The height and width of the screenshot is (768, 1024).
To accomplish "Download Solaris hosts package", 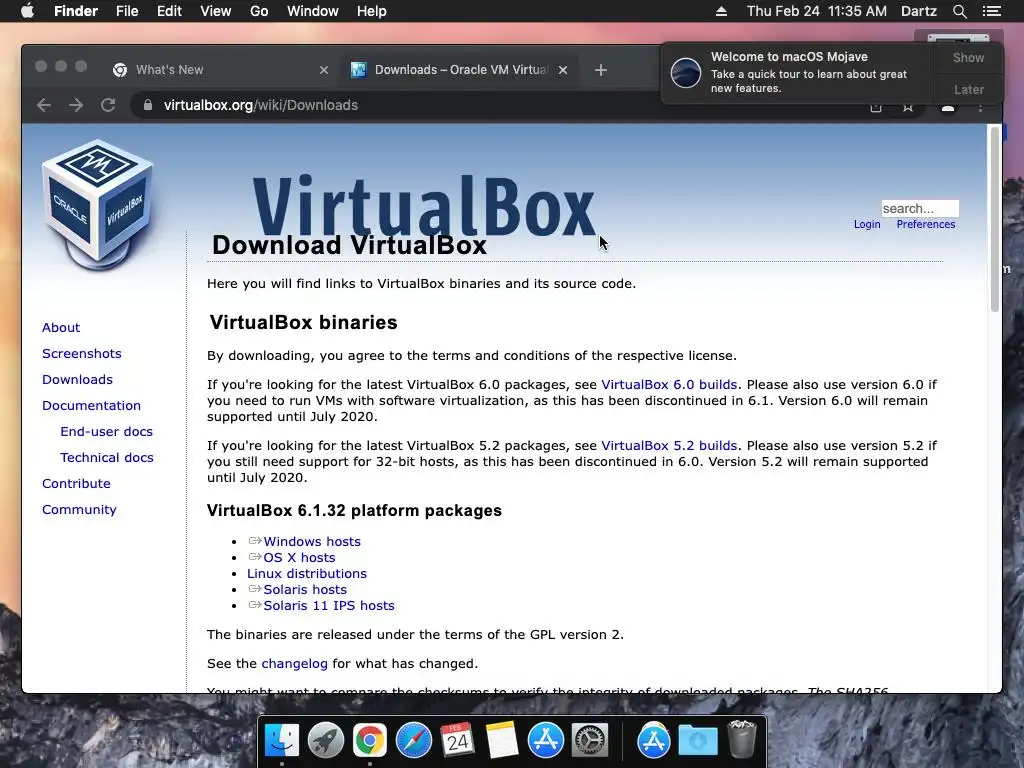I will tap(305, 590).
